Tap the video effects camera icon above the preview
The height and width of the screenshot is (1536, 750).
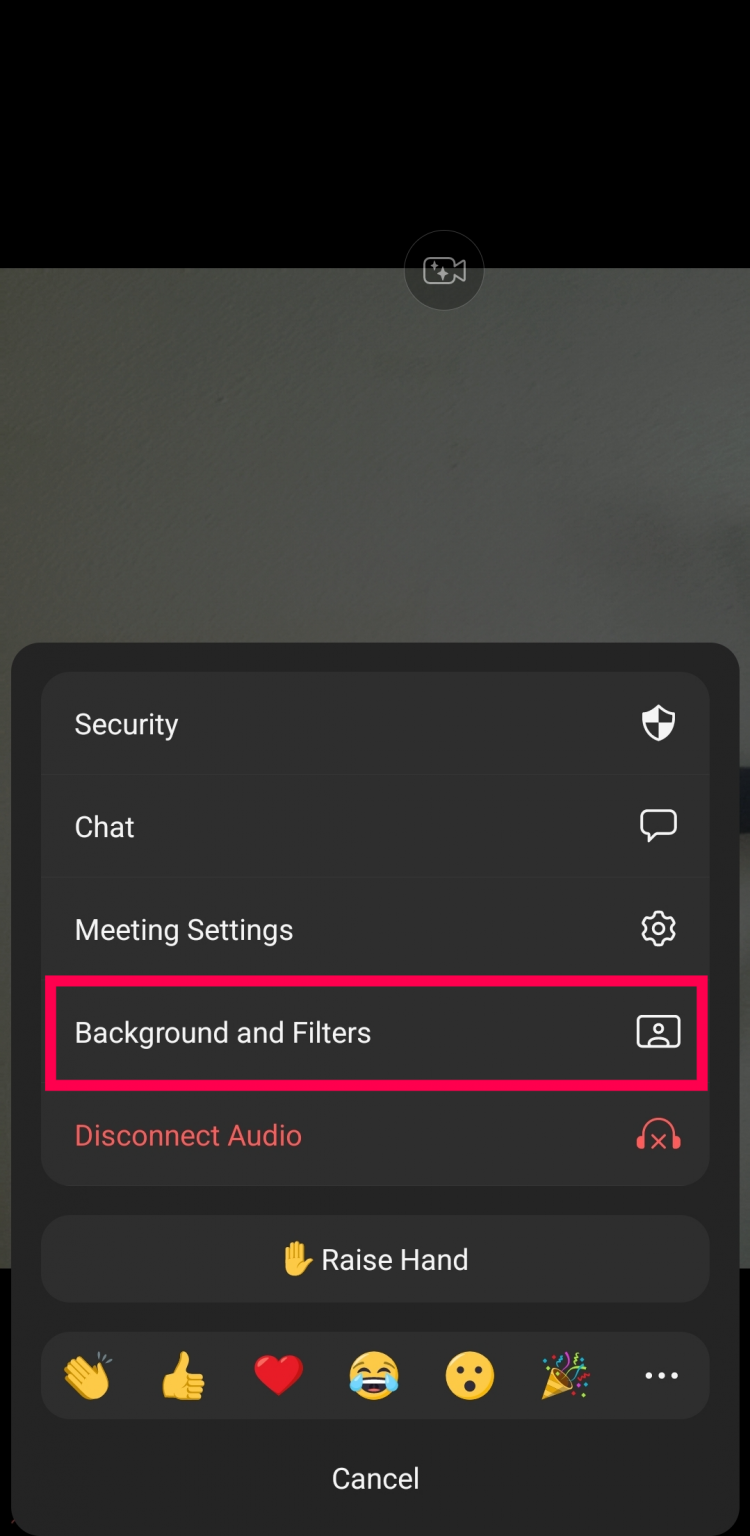(x=444, y=270)
